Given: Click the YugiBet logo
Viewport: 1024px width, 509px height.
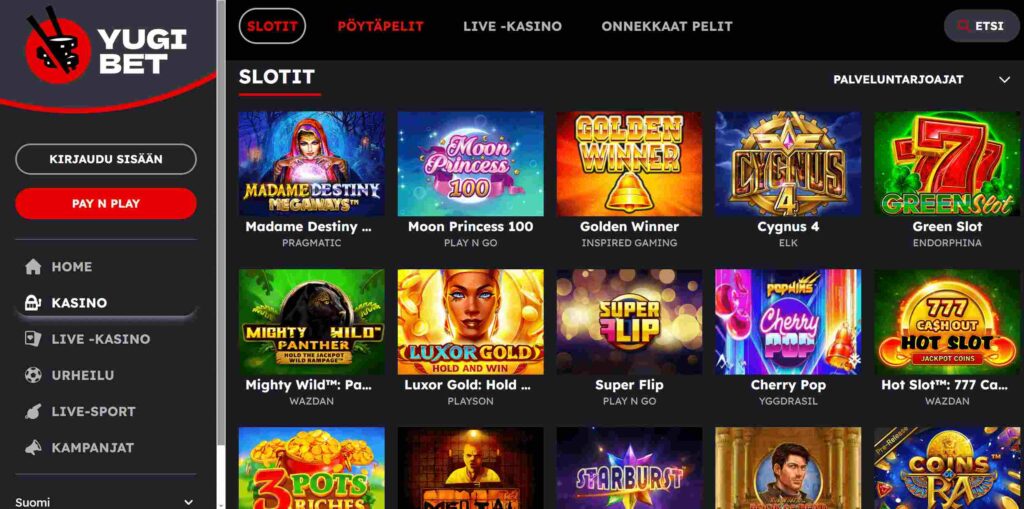Looking at the screenshot, I should [106, 46].
